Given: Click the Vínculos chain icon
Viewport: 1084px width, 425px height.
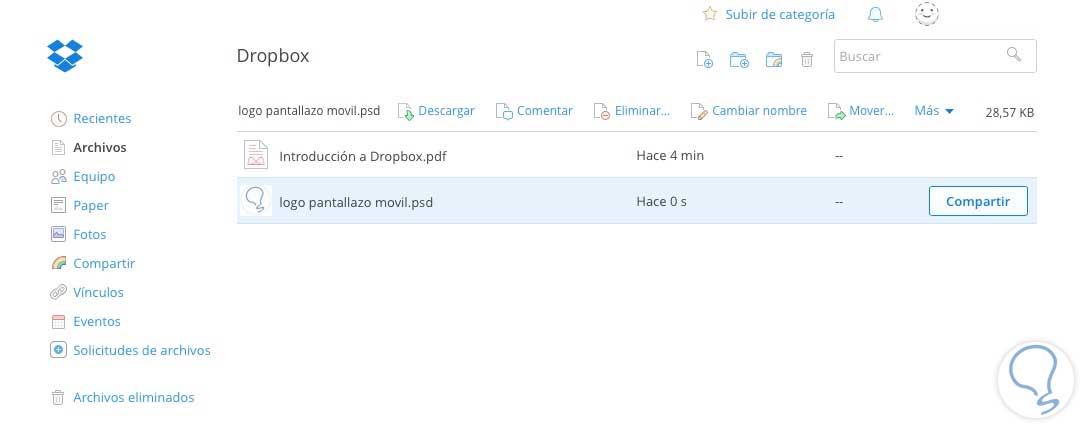Looking at the screenshot, I should point(59,292).
